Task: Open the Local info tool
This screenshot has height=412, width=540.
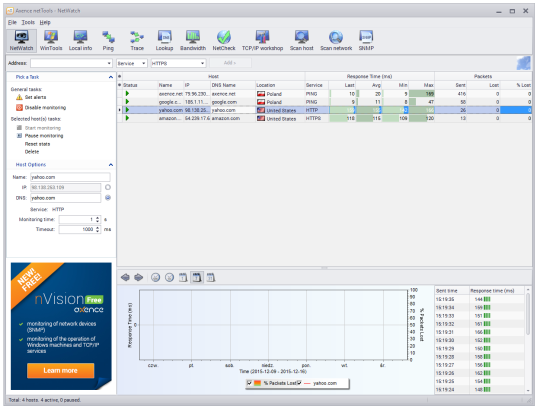Action: tap(80, 41)
